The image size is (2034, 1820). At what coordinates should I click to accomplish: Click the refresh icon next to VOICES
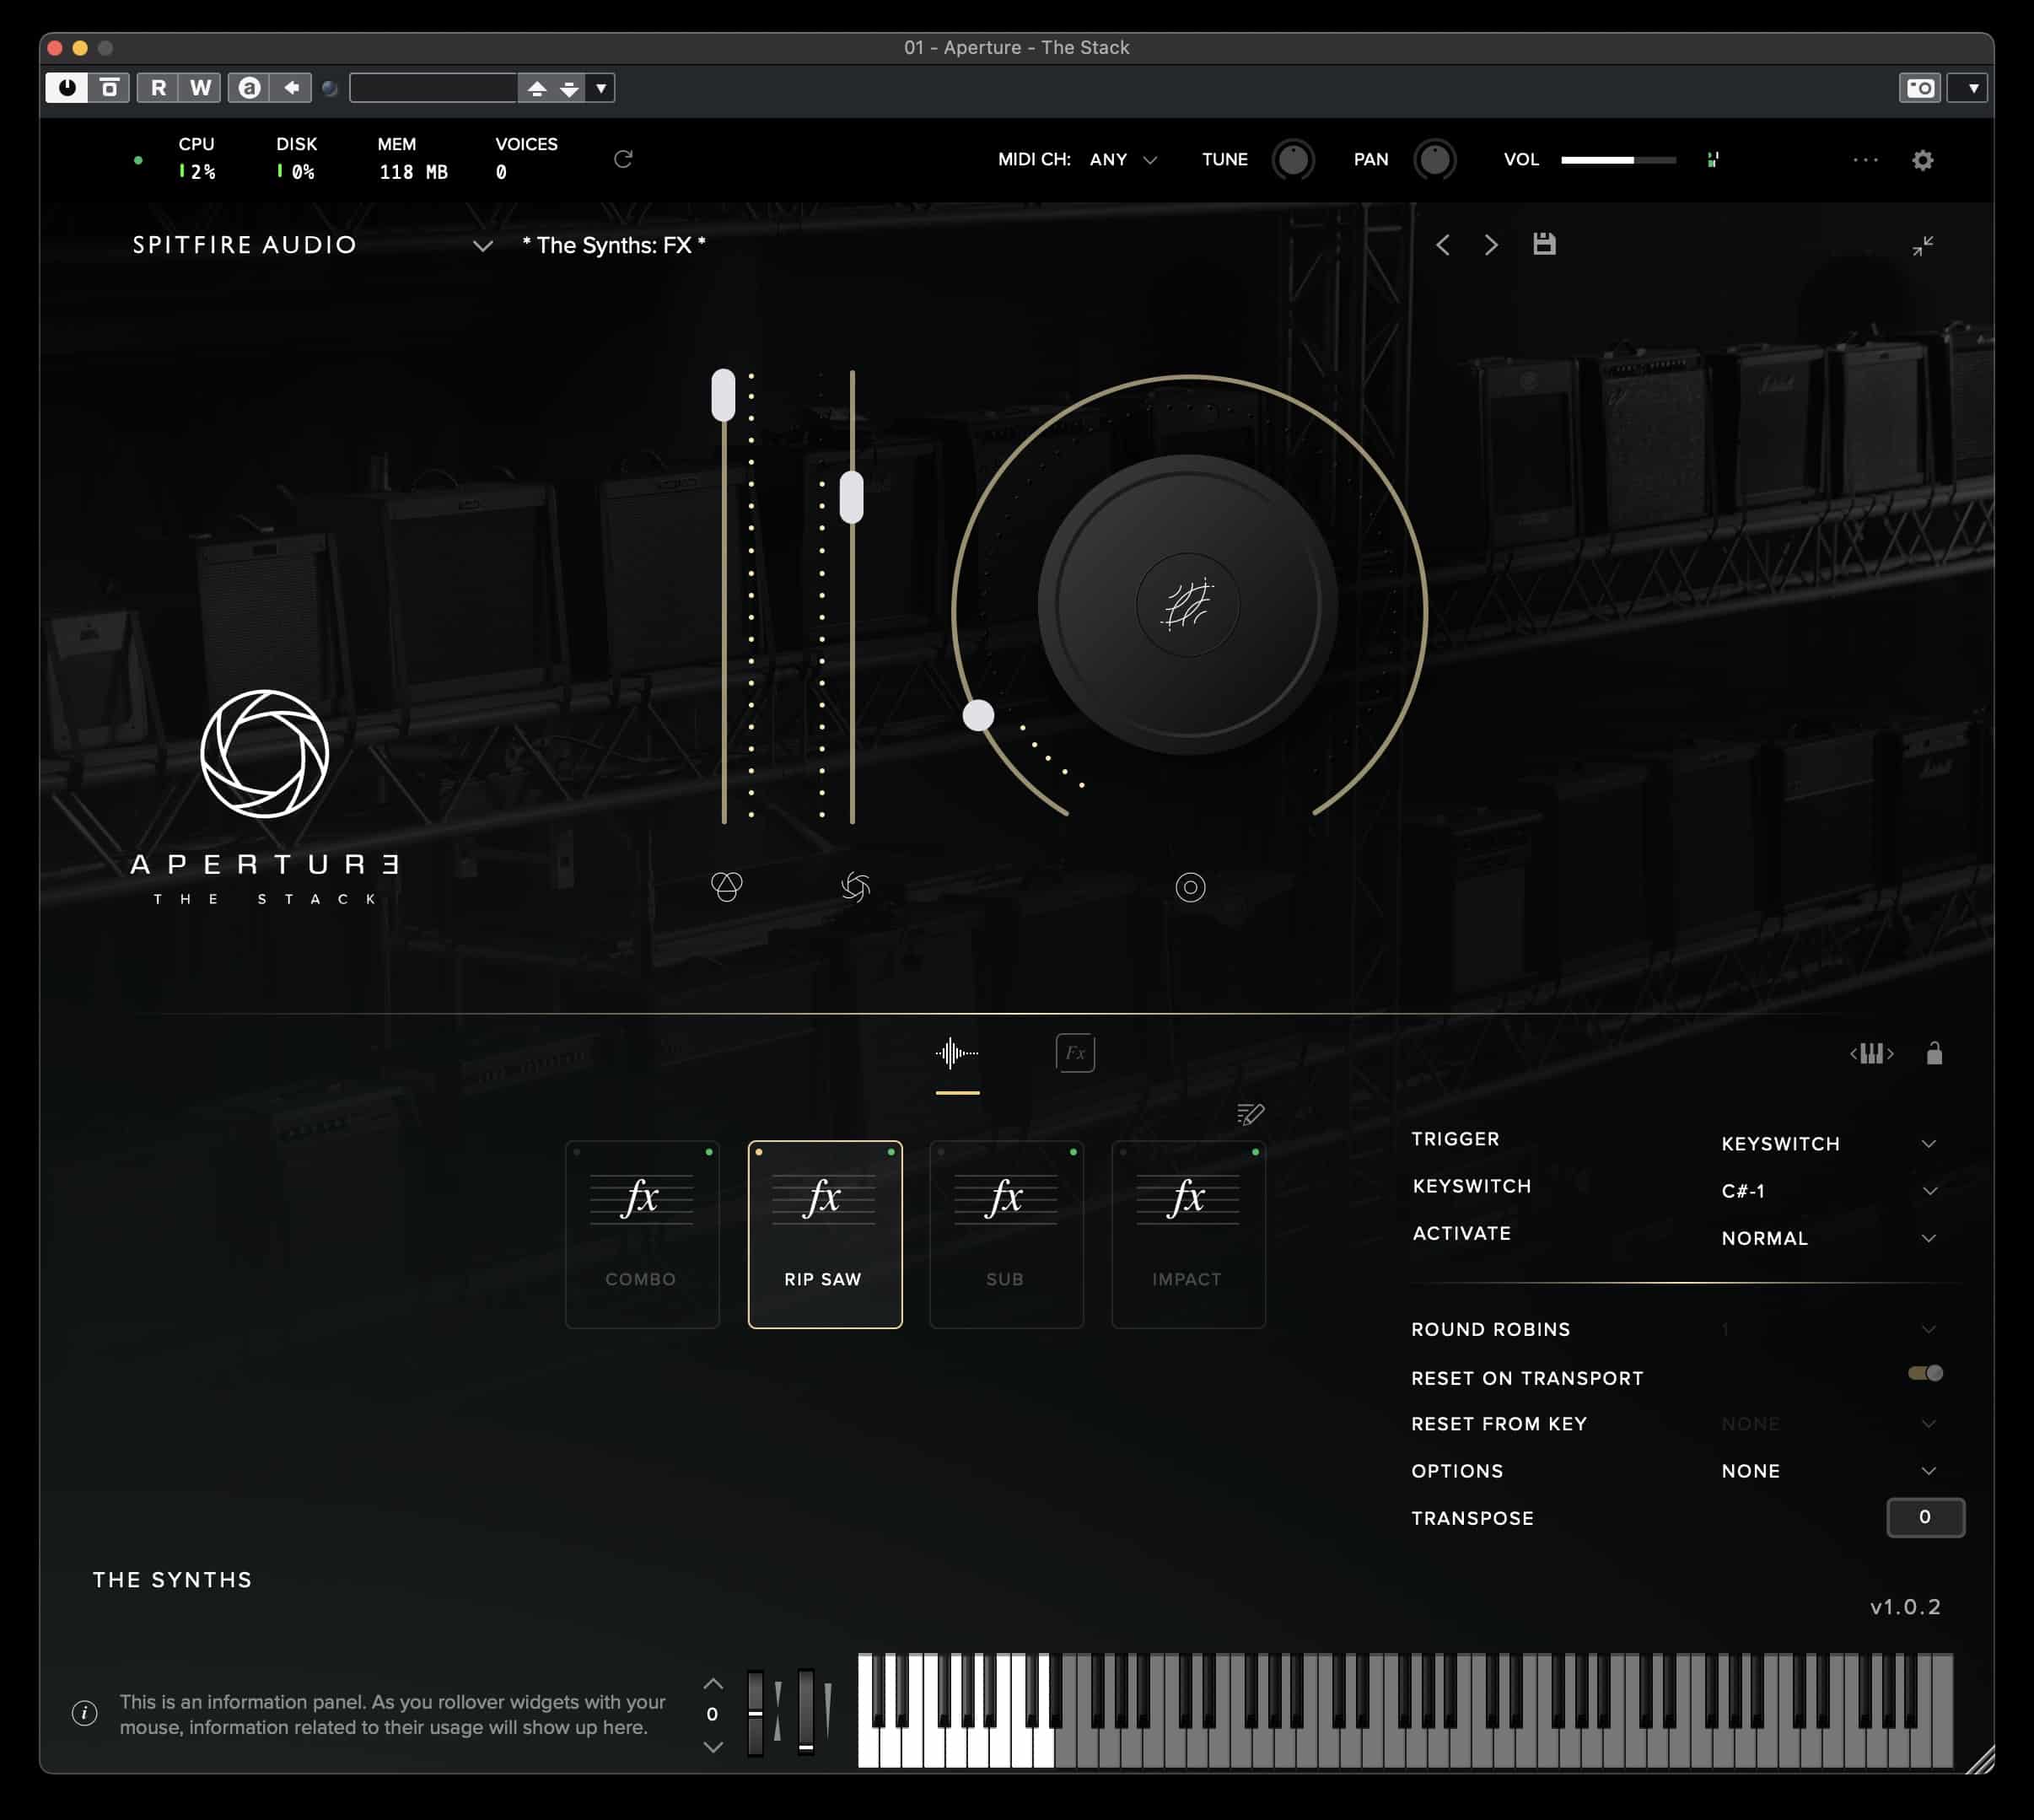[x=623, y=159]
